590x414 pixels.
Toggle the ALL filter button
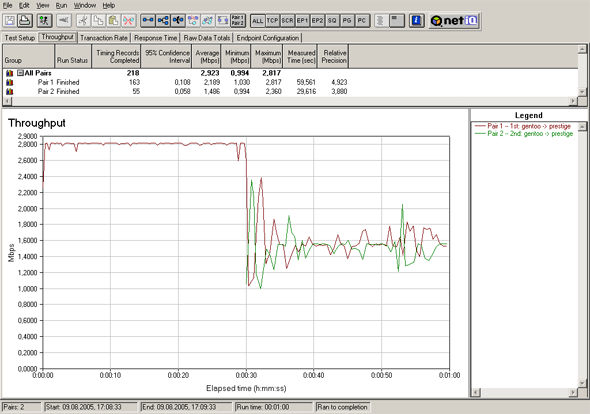point(258,21)
